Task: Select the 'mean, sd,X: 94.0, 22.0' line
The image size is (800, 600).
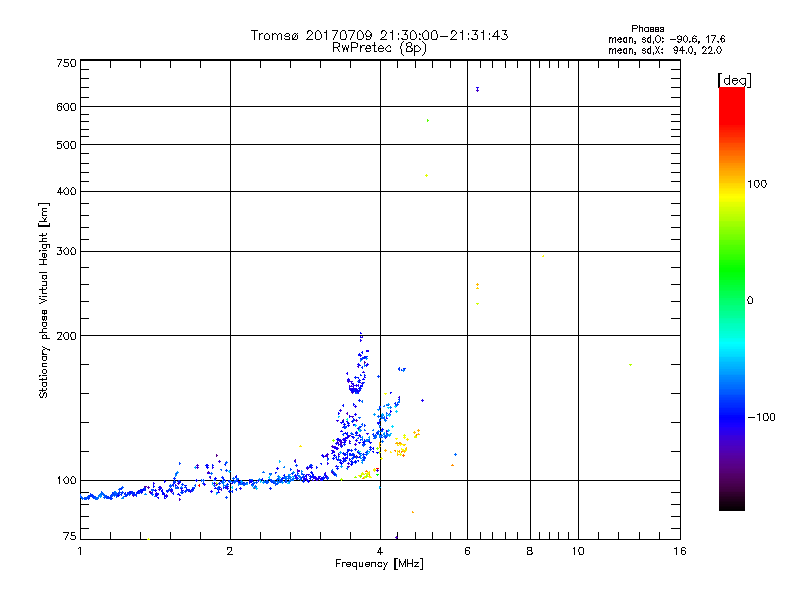Action: pyautogui.click(x=665, y=50)
